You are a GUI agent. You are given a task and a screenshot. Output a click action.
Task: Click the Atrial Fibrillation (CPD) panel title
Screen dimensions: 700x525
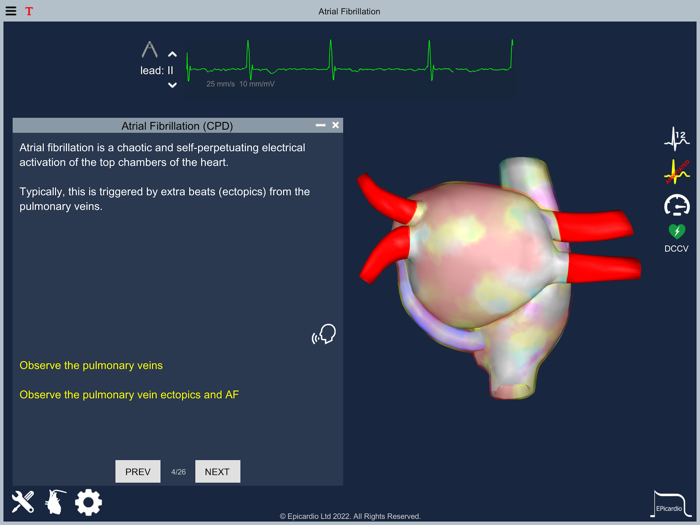click(177, 126)
